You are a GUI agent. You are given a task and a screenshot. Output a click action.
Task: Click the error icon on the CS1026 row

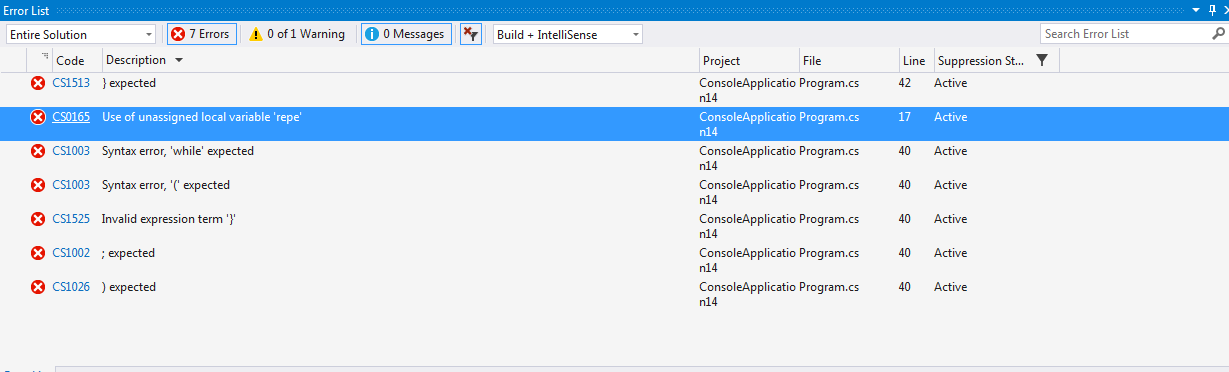(x=38, y=287)
